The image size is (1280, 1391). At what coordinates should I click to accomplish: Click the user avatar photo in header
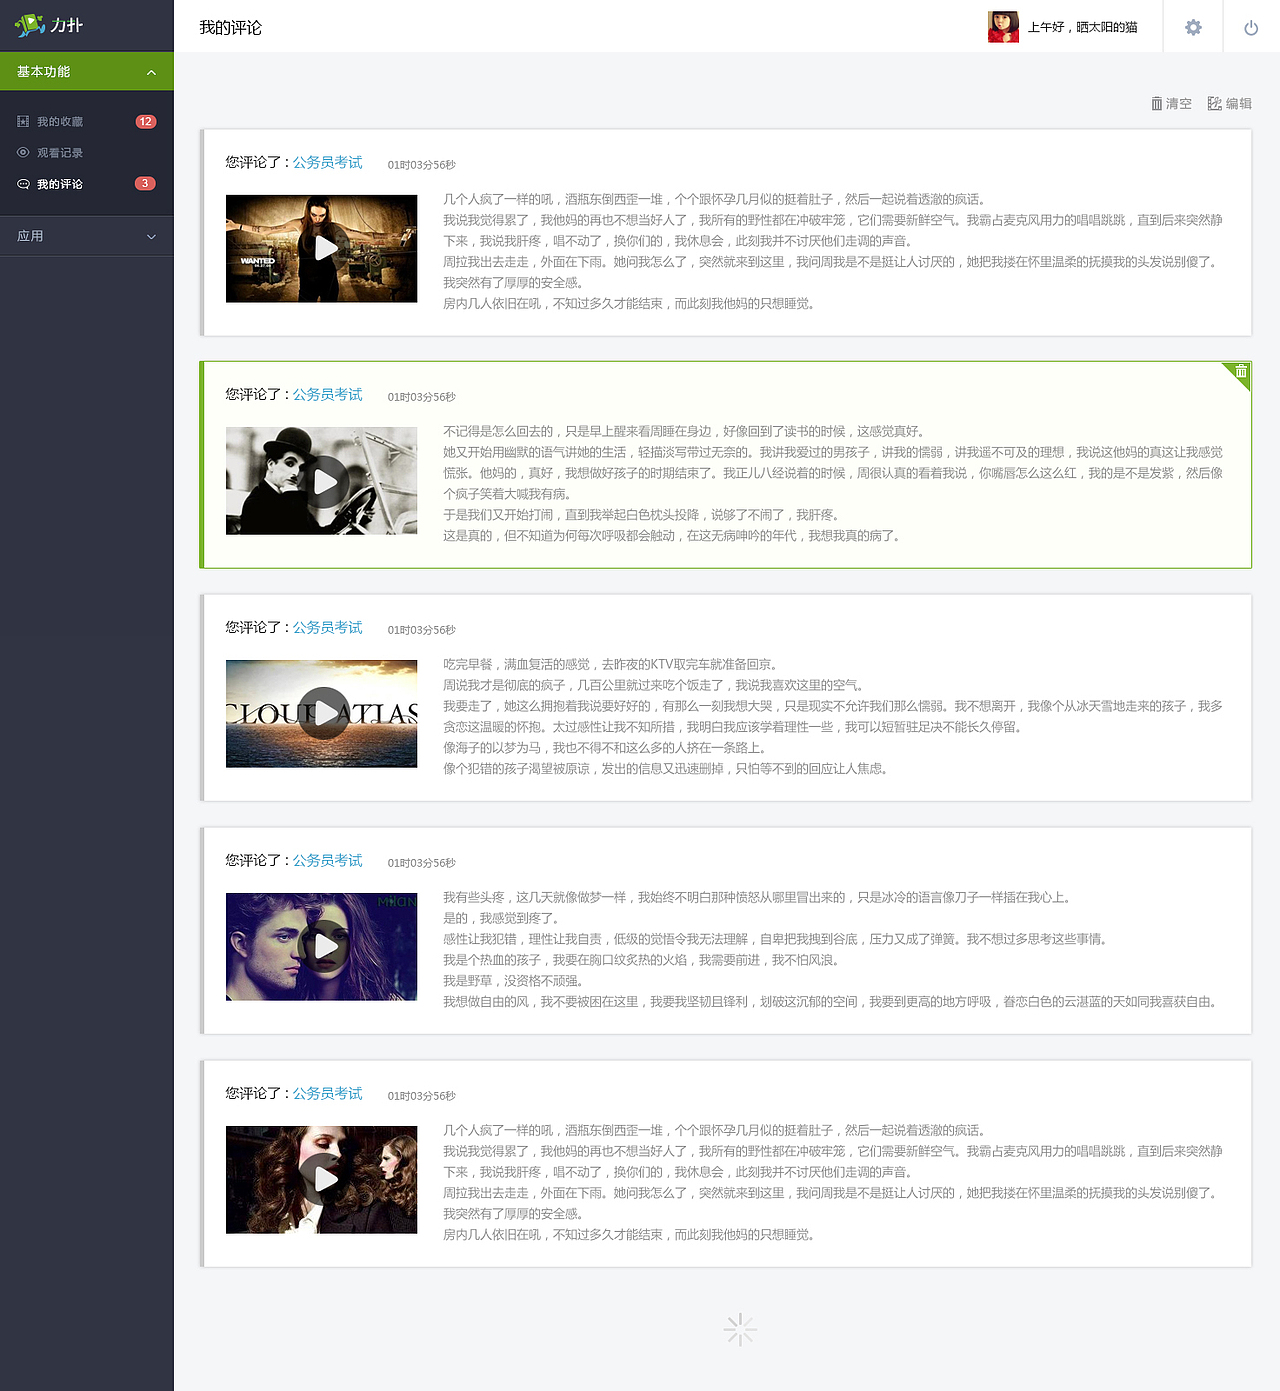point(1003,27)
